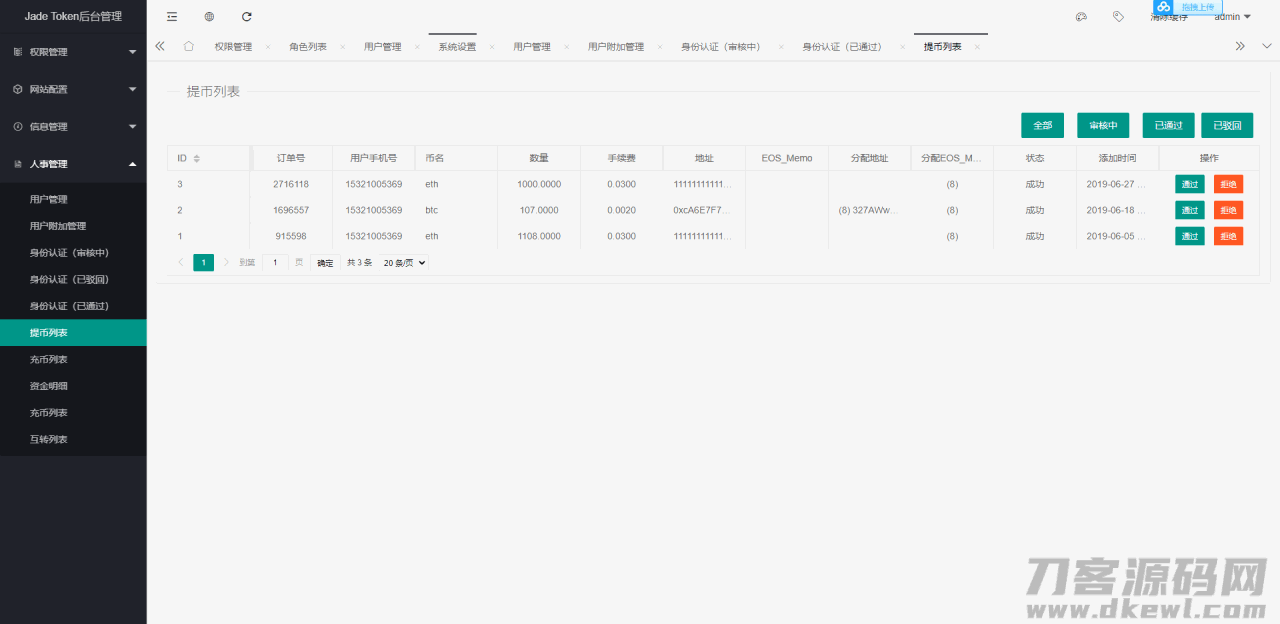This screenshot has width=1280, height=624.
Task: Expand the 权限管理 sidebar menu
Action: click(x=73, y=52)
